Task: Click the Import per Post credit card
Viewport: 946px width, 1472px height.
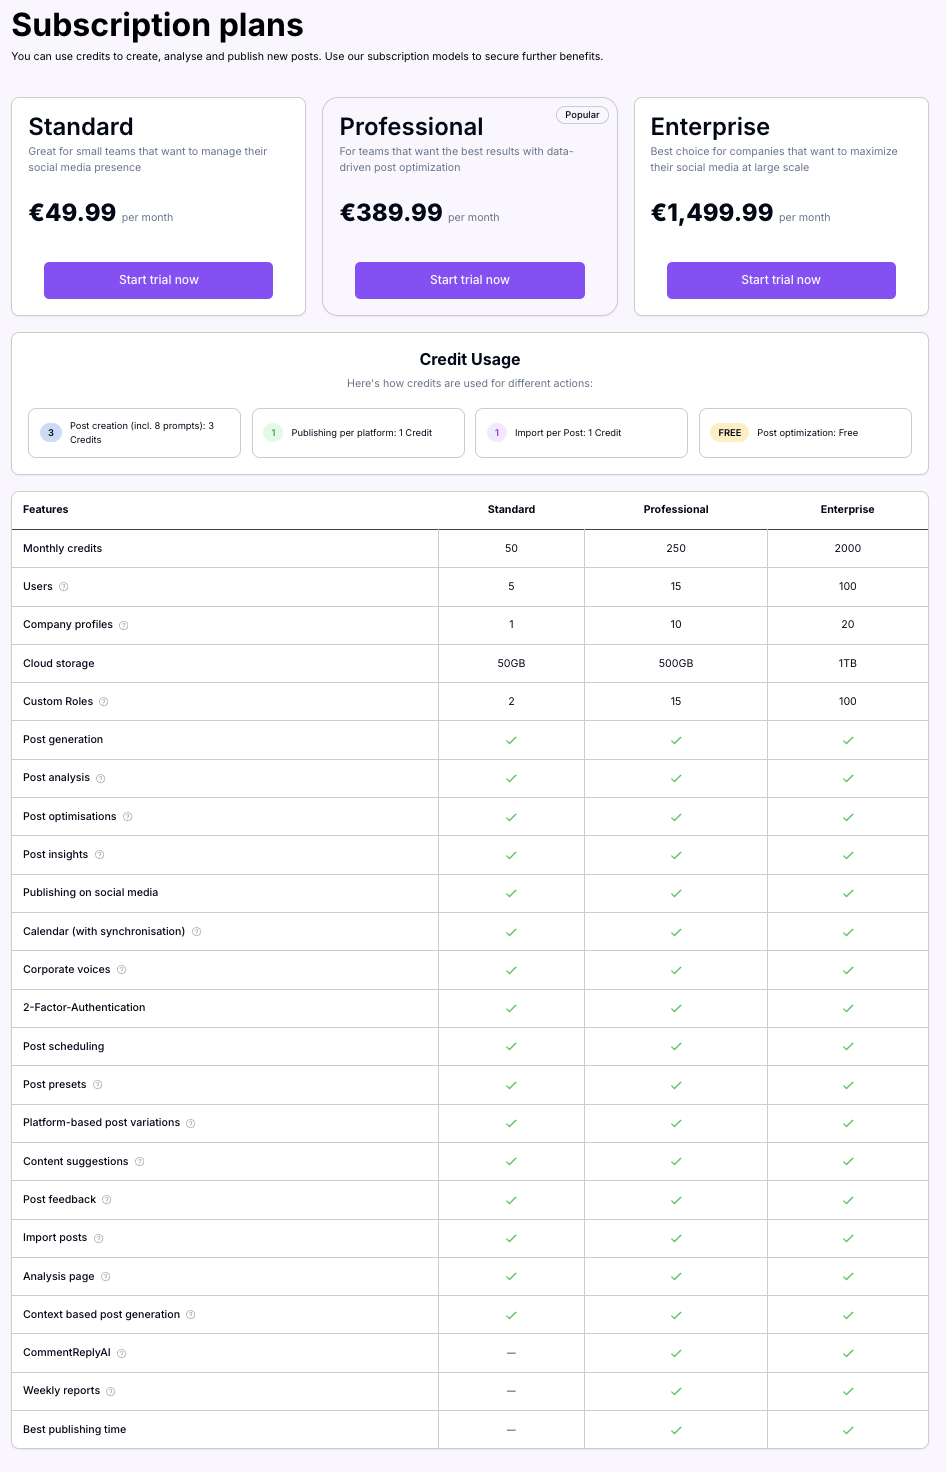Action: click(581, 433)
